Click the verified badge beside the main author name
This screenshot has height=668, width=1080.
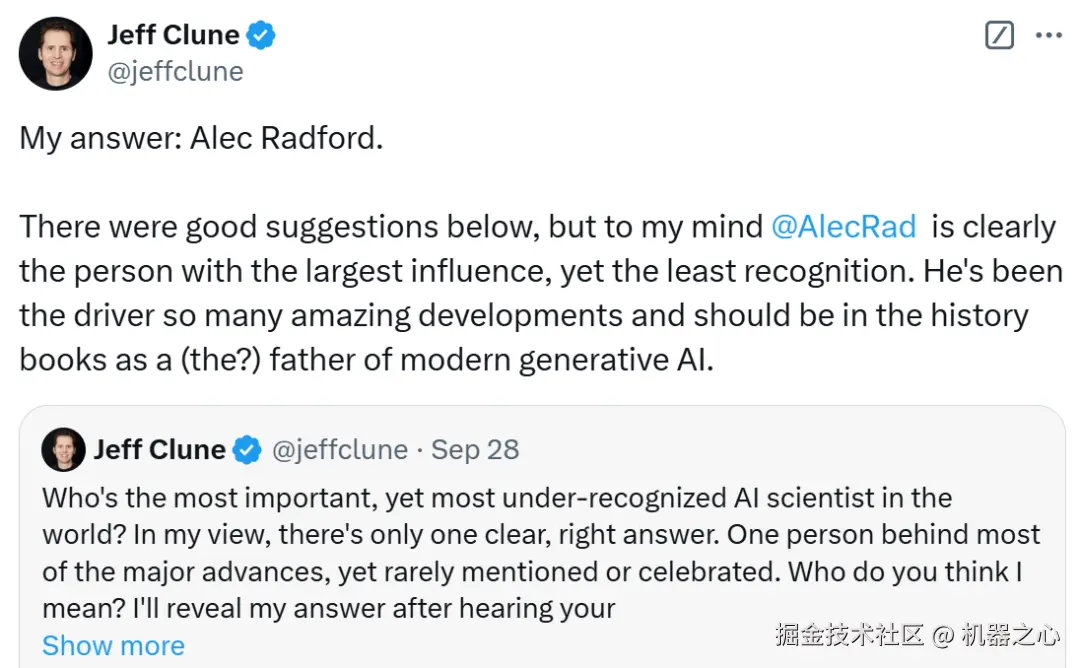[x=262, y=36]
